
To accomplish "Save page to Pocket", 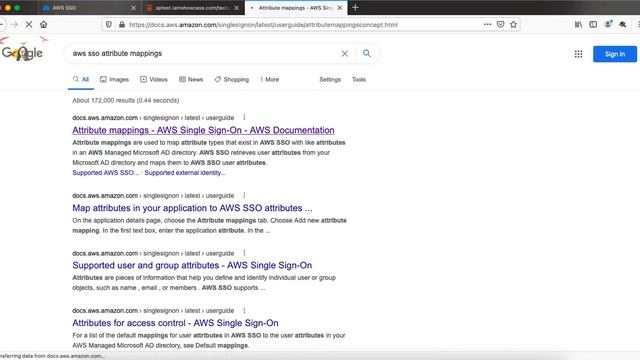I will (500, 24).
